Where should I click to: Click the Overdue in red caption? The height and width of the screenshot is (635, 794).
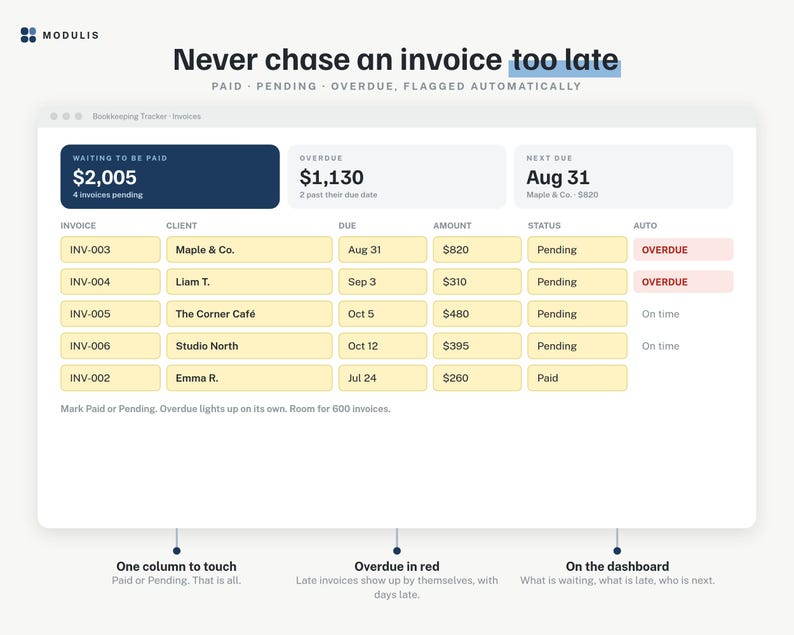coord(397,566)
